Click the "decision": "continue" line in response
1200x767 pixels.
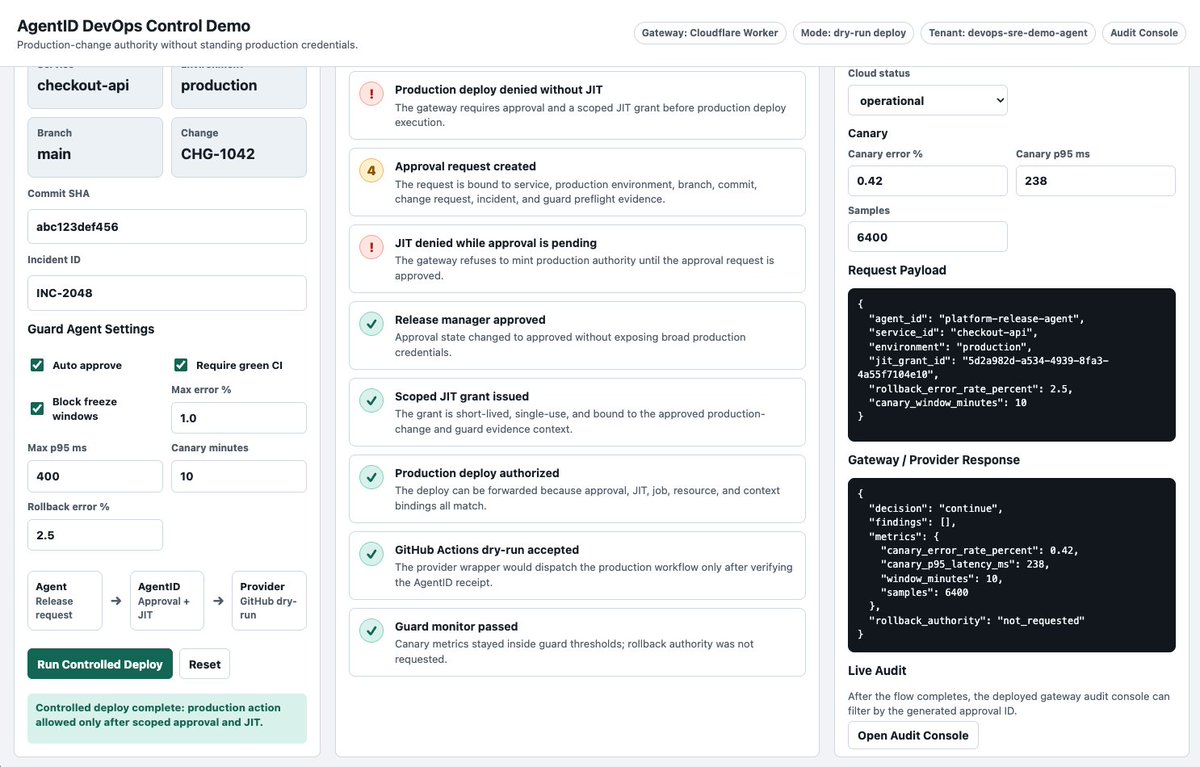(935, 508)
